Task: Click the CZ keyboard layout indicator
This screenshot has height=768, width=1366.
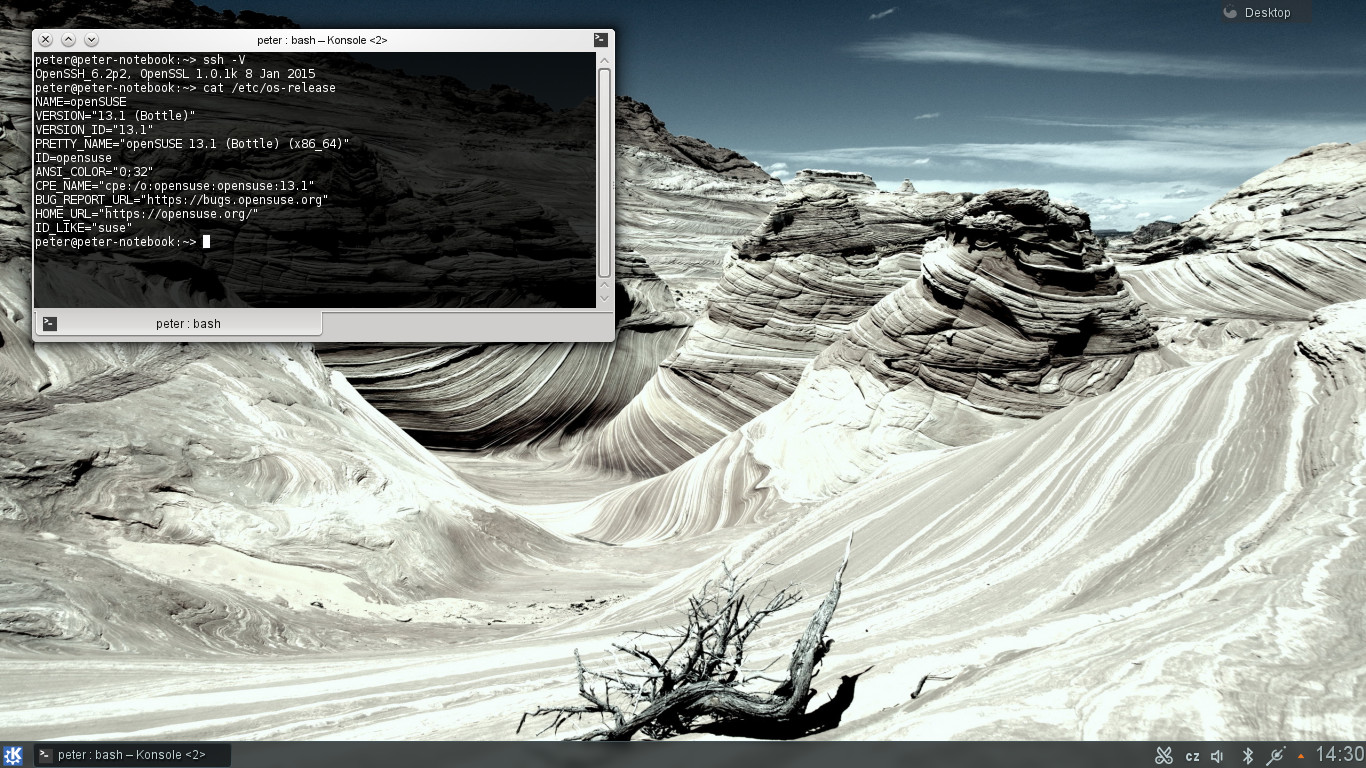Action: [x=1192, y=756]
